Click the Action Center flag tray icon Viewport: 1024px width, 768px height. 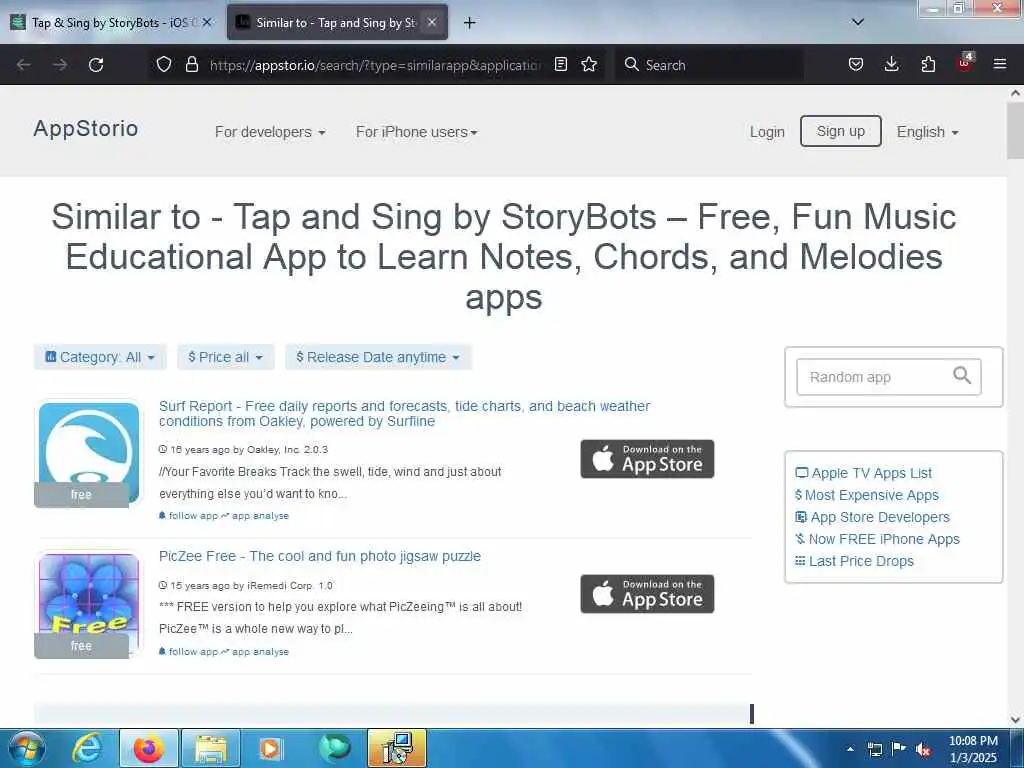tap(899, 749)
